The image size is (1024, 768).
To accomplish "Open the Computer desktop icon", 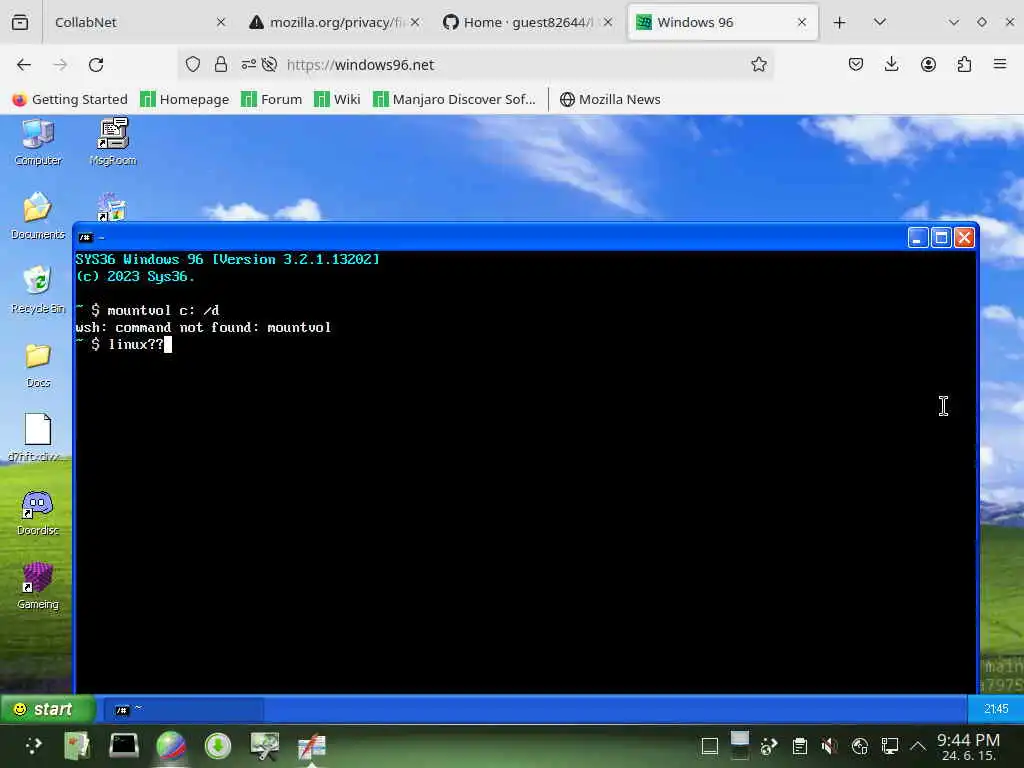I will (x=38, y=142).
